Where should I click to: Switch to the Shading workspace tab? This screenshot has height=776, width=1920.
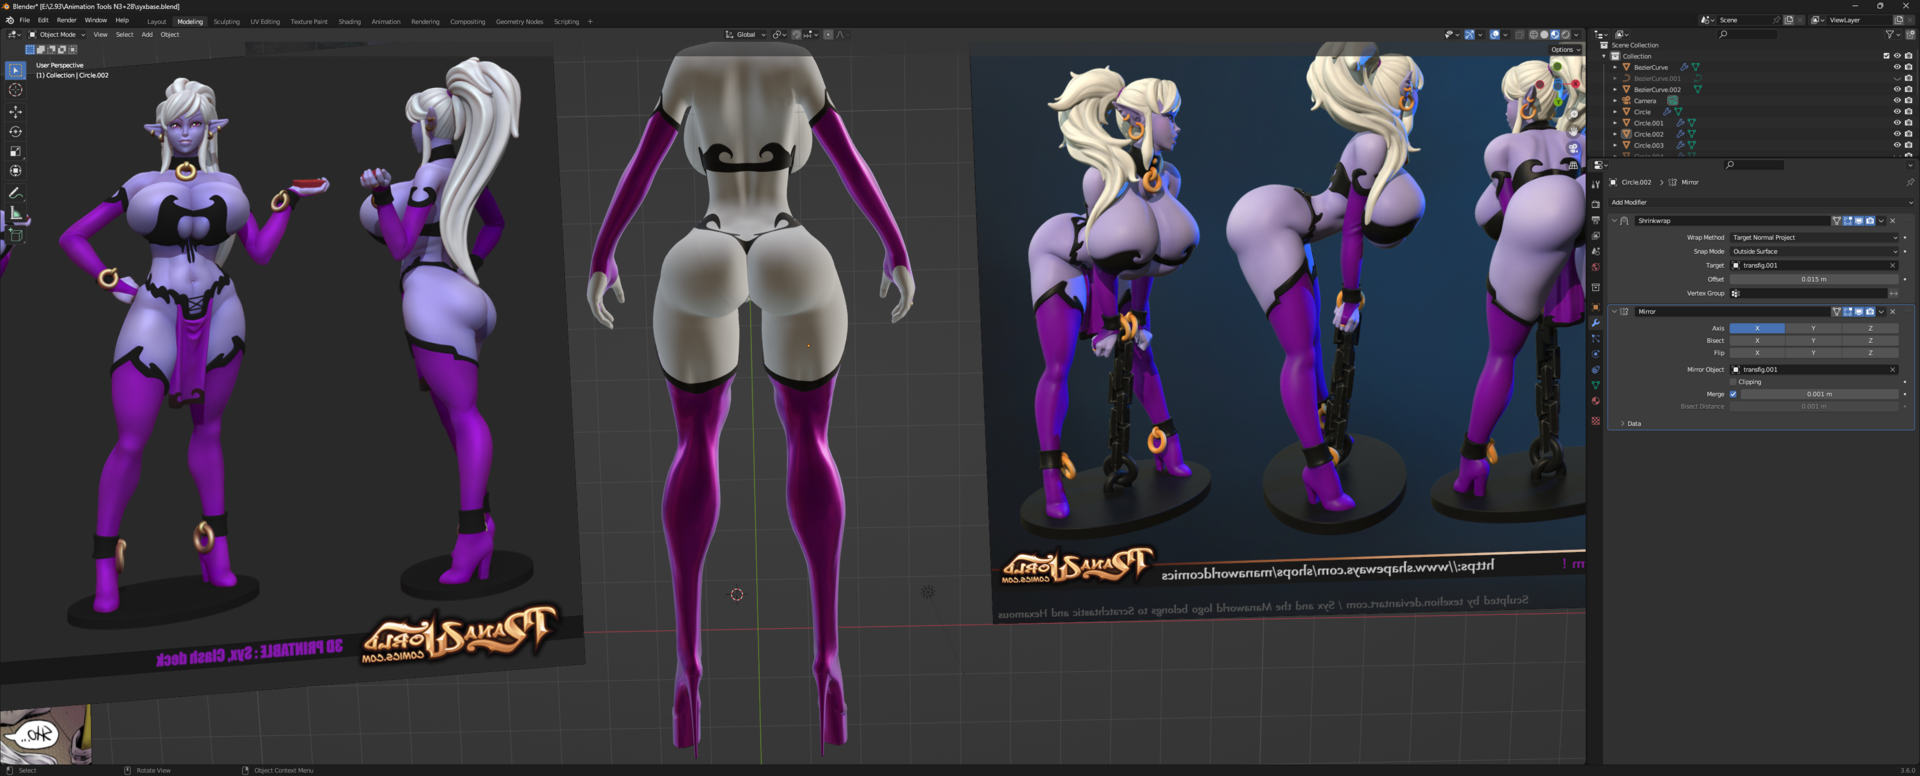[349, 21]
